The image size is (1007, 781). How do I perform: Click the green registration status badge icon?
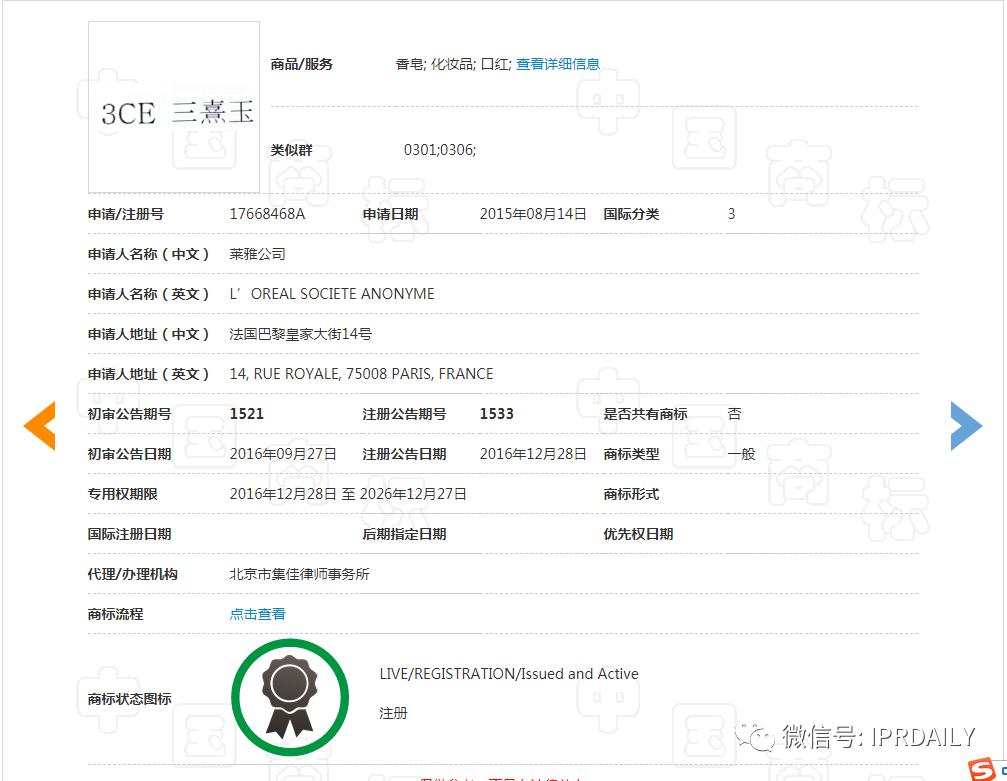tap(290, 696)
